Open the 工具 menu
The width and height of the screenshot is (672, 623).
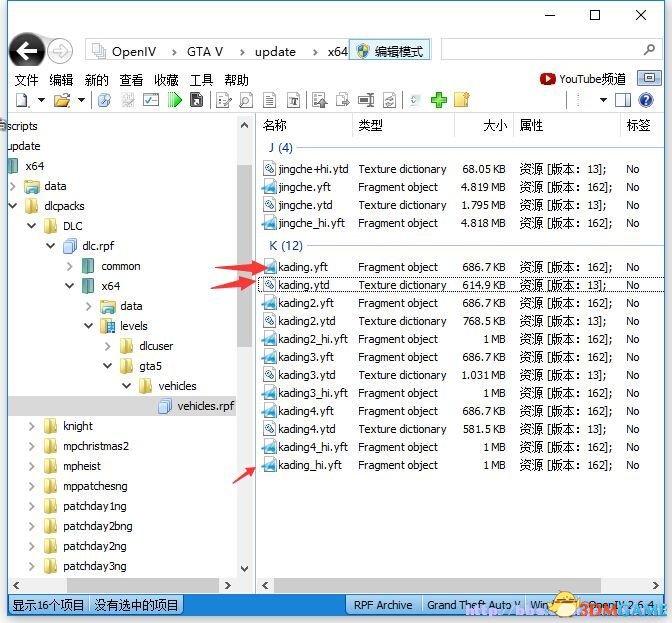[201, 80]
